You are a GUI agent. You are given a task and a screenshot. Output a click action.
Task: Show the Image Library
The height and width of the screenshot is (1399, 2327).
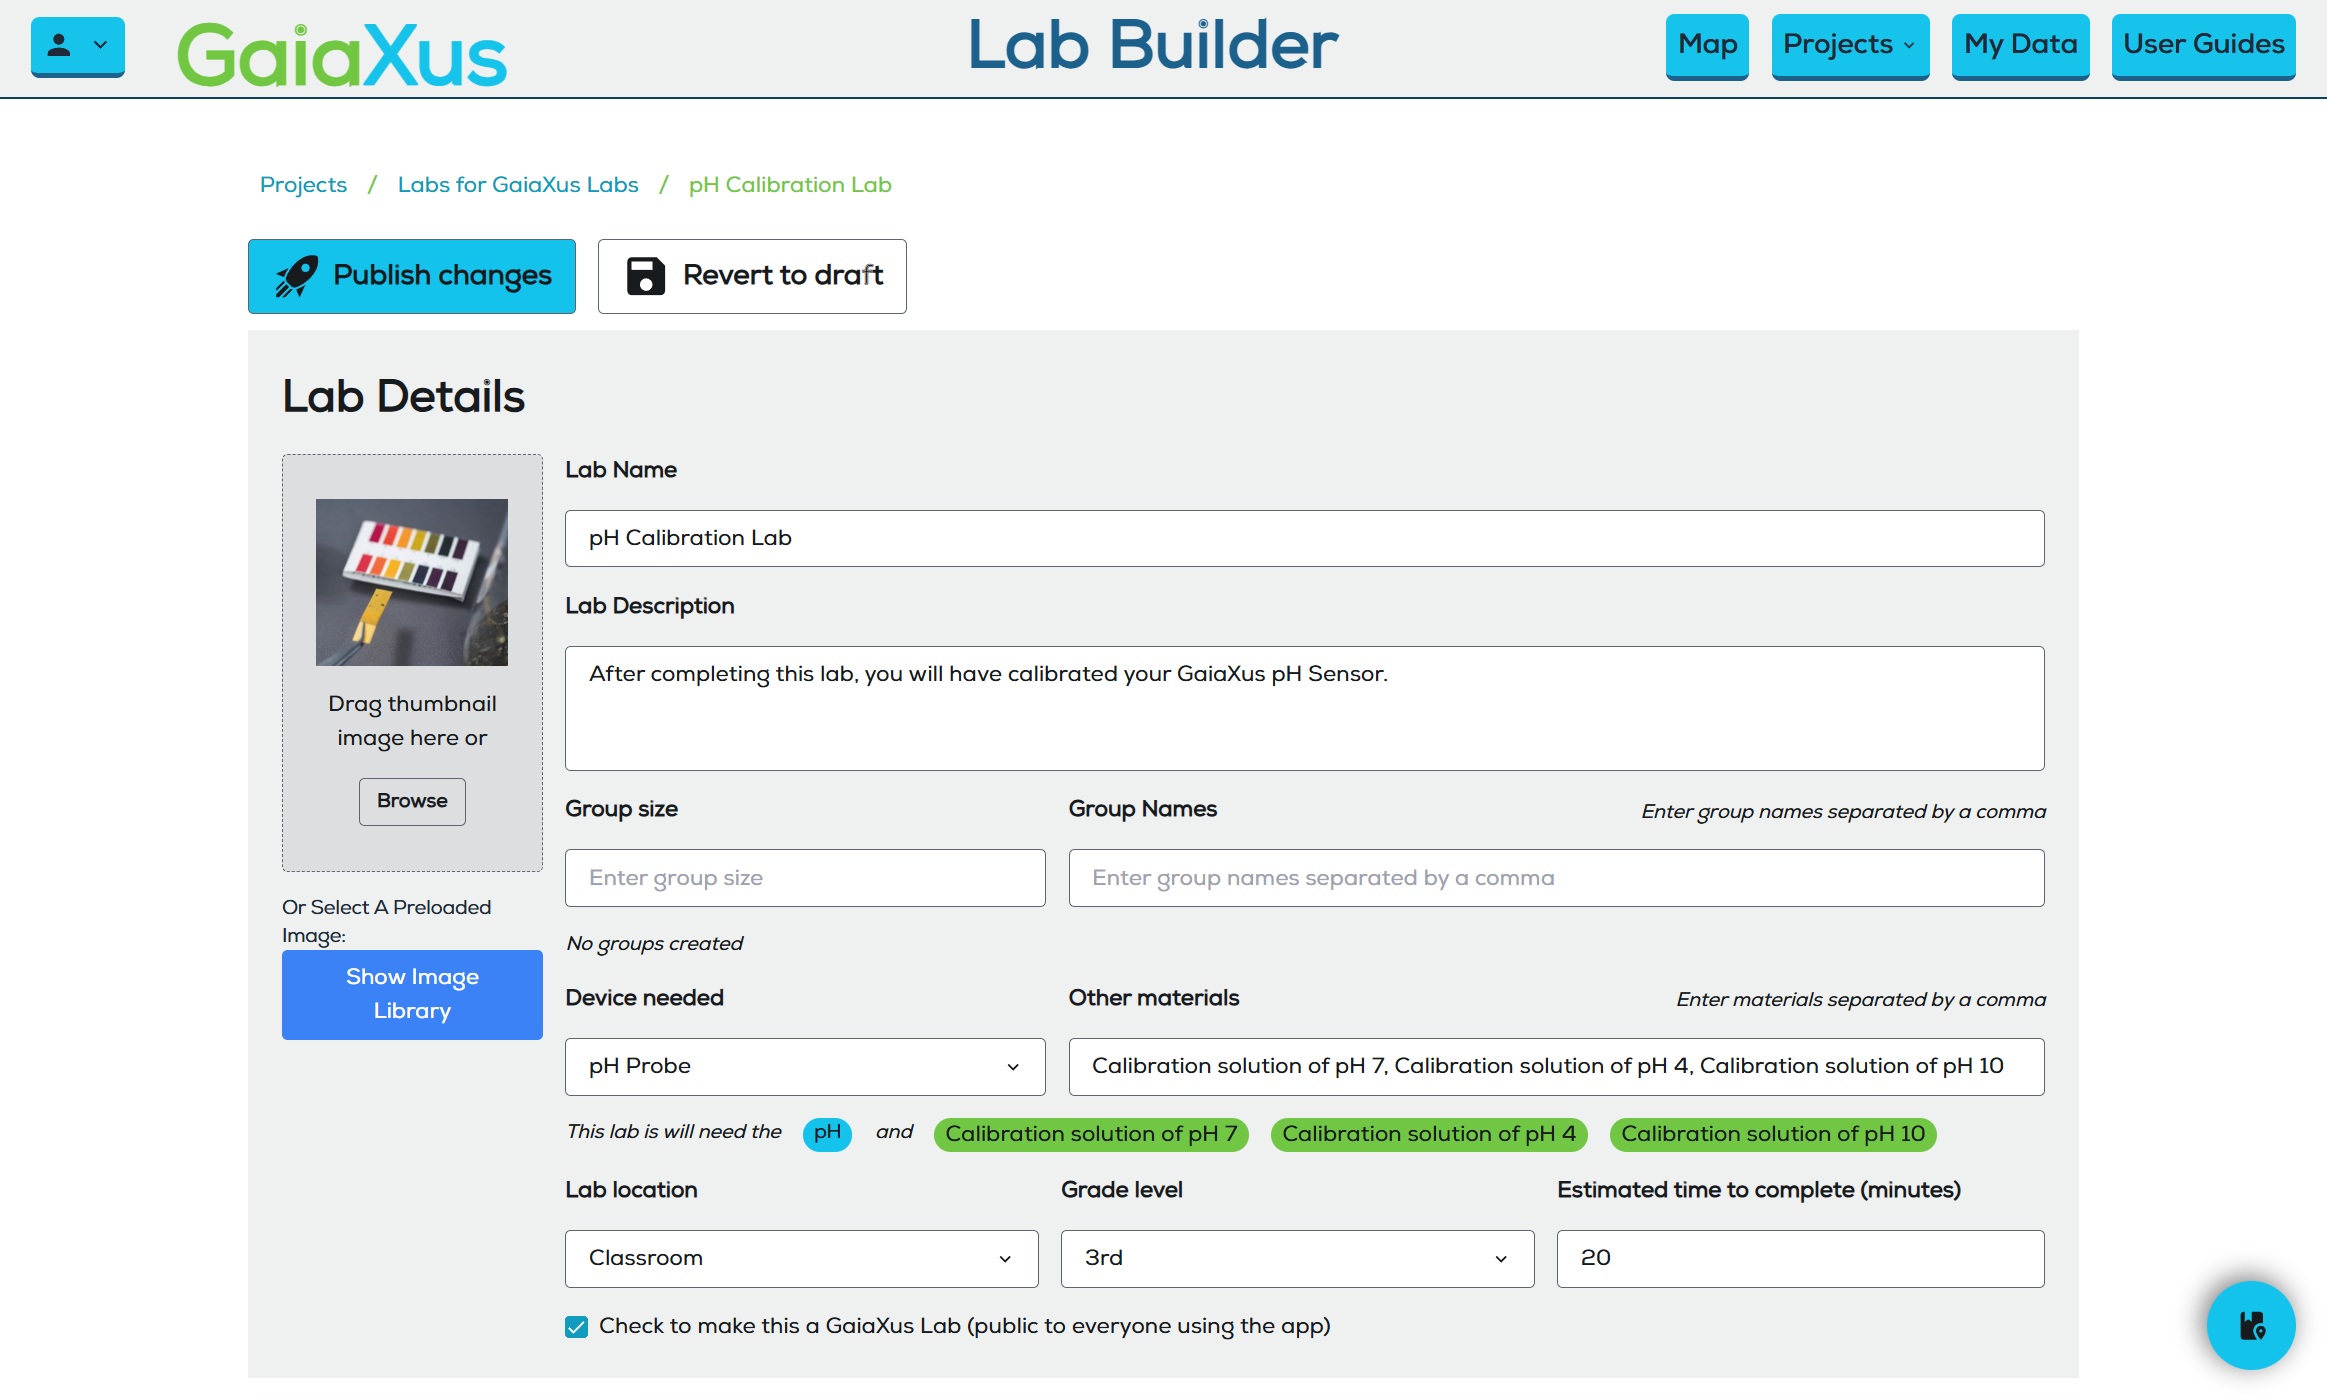(412, 995)
